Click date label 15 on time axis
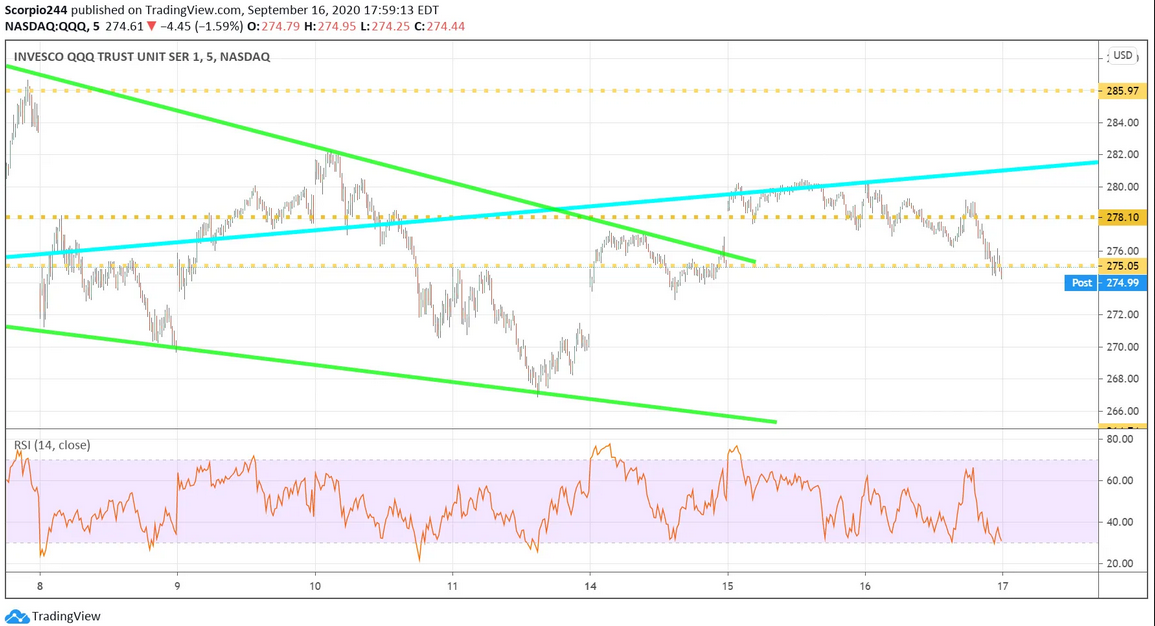Viewport: 1155px width, 626px height. pyautogui.click(x=728, y=586)
